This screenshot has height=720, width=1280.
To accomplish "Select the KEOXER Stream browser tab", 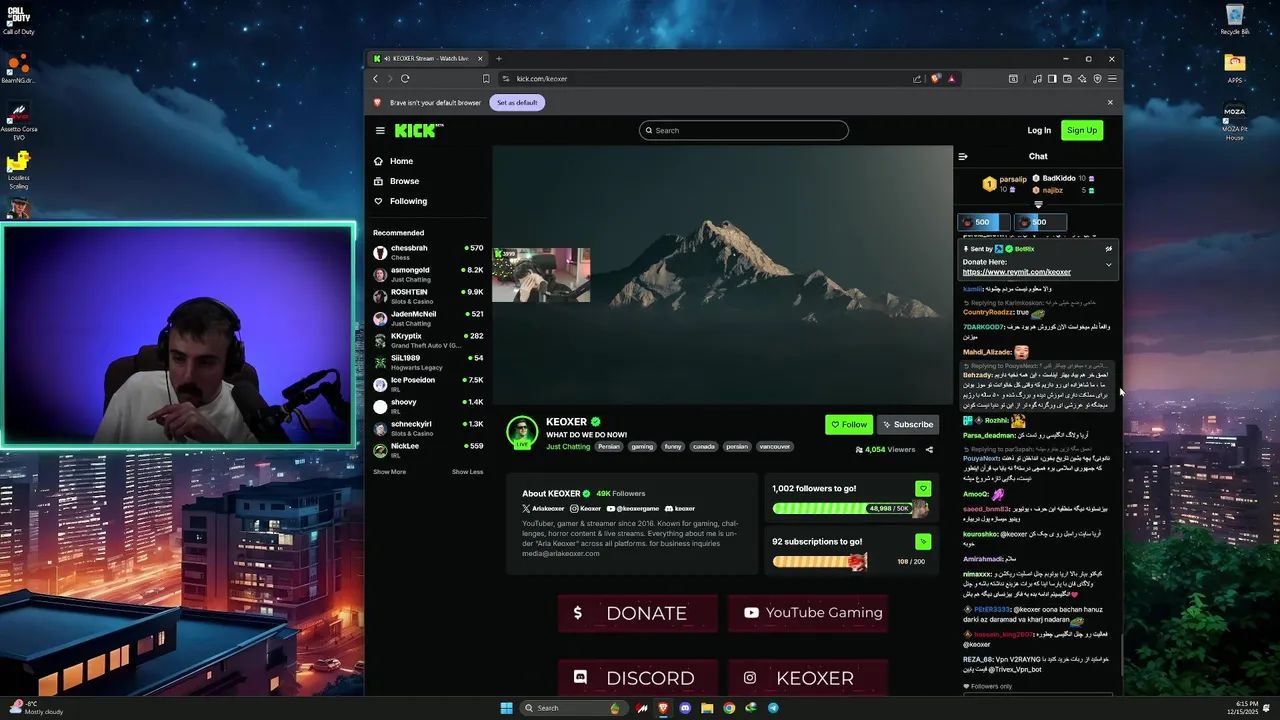I will click(427, 58).
